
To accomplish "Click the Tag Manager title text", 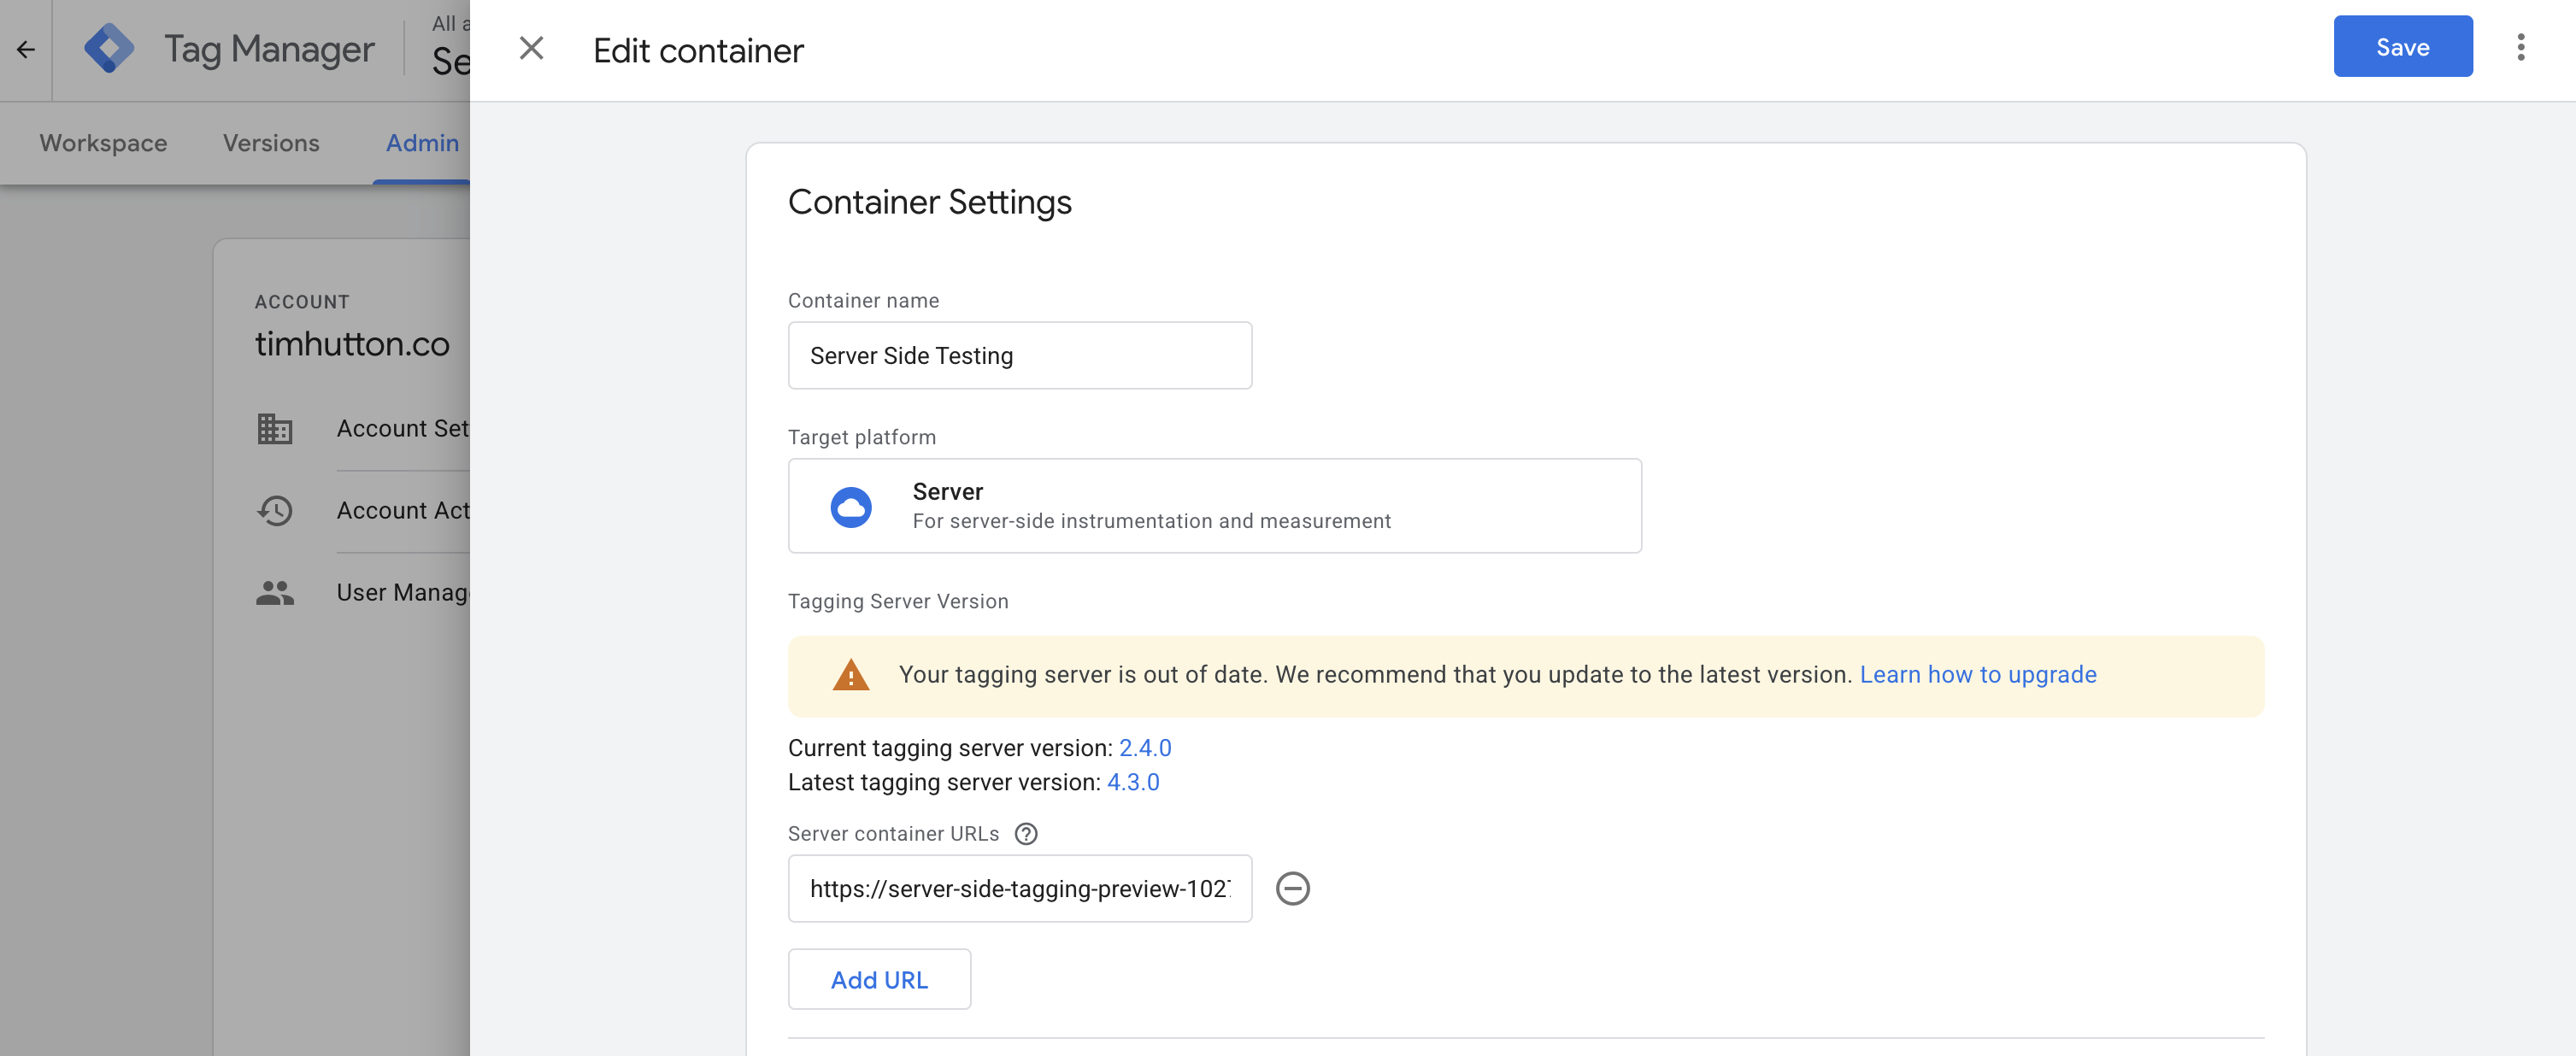I will click(x=269, y=49).
